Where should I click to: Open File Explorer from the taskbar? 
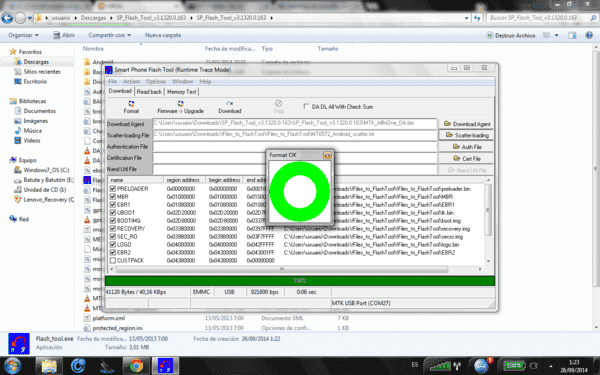[49, 366]
